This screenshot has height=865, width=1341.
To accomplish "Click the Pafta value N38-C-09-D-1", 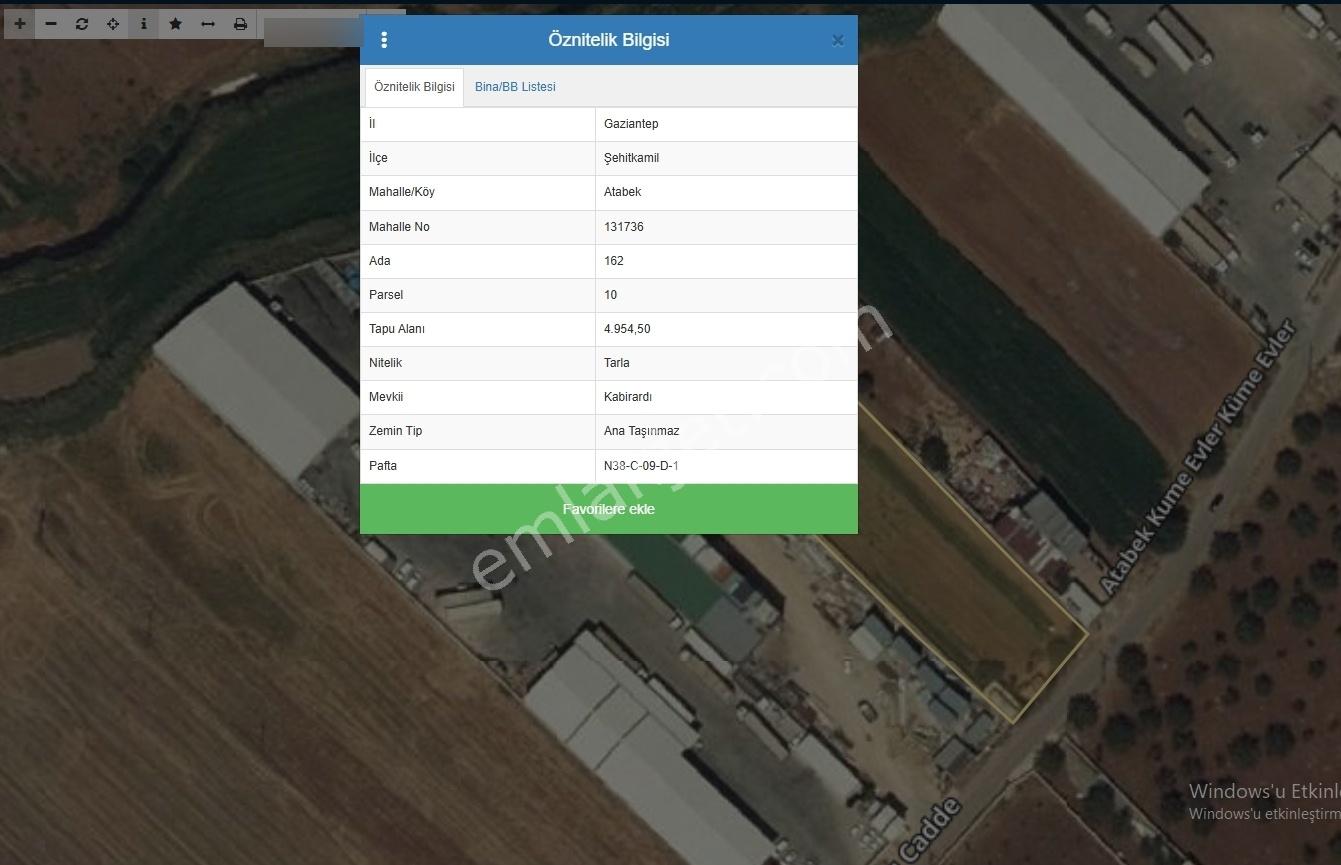I will click(641, 466).
